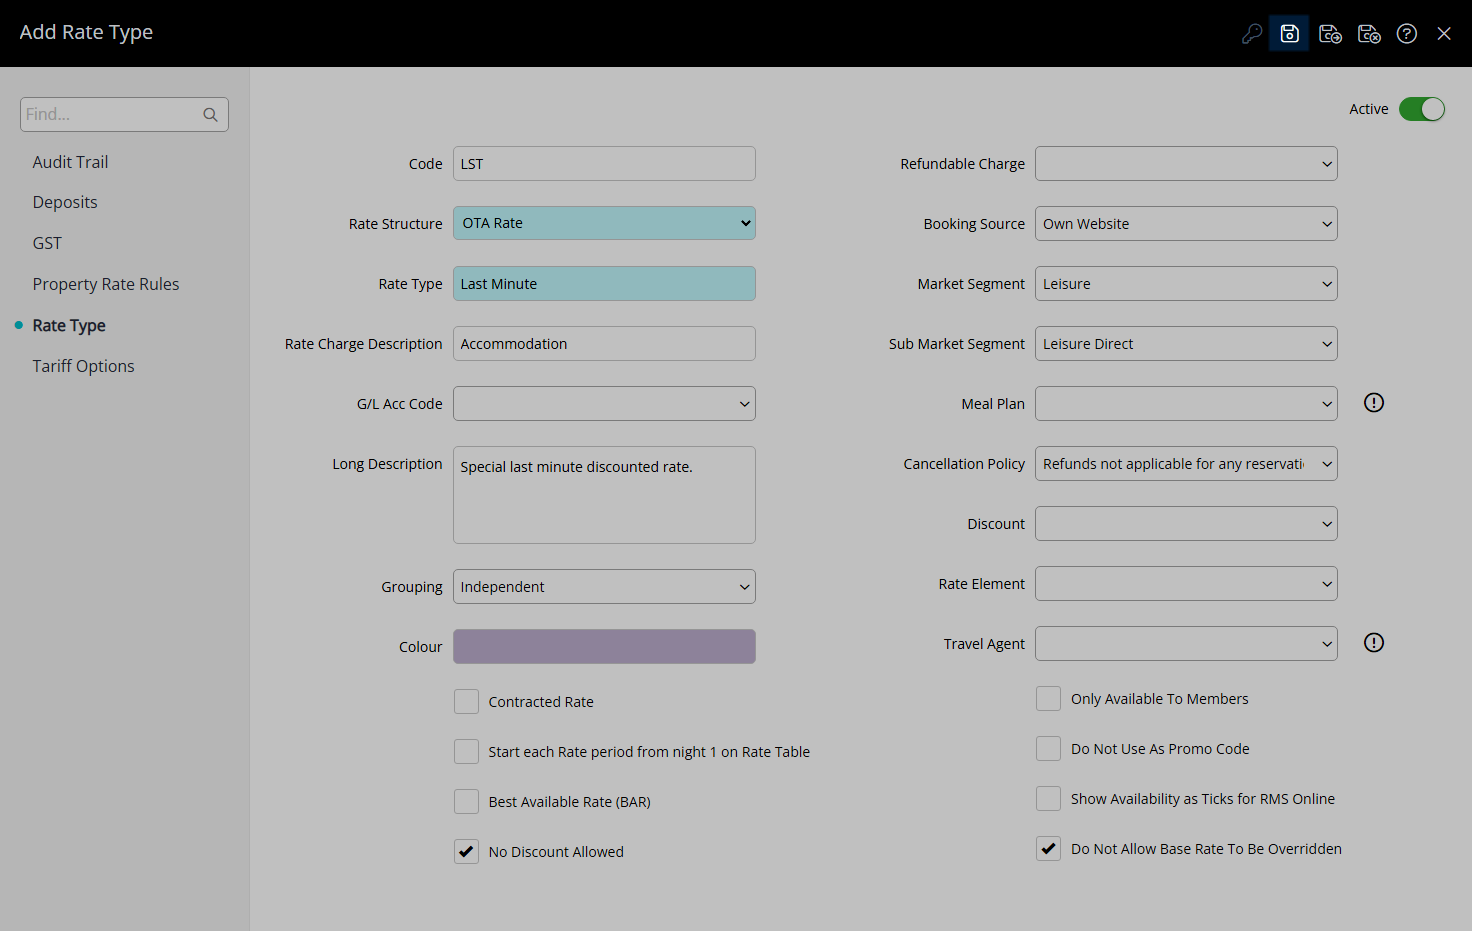1472x931 pixels.
Task: Click the search magnifier in Find box
Action: point(210,115)
